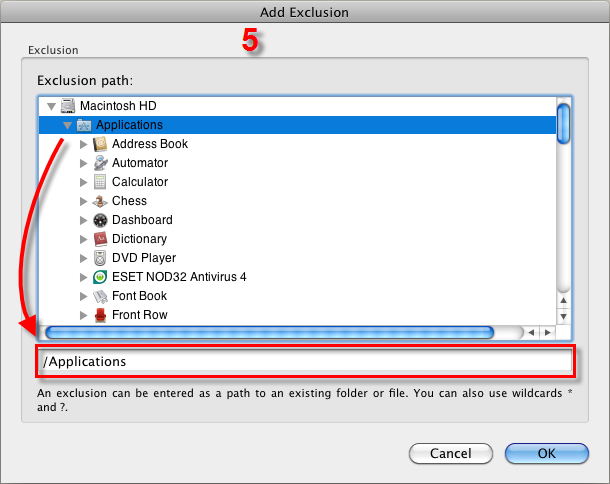Click the Address Book app icon
The height and width of the screenshot is (484, 610).
coord(100,144)
